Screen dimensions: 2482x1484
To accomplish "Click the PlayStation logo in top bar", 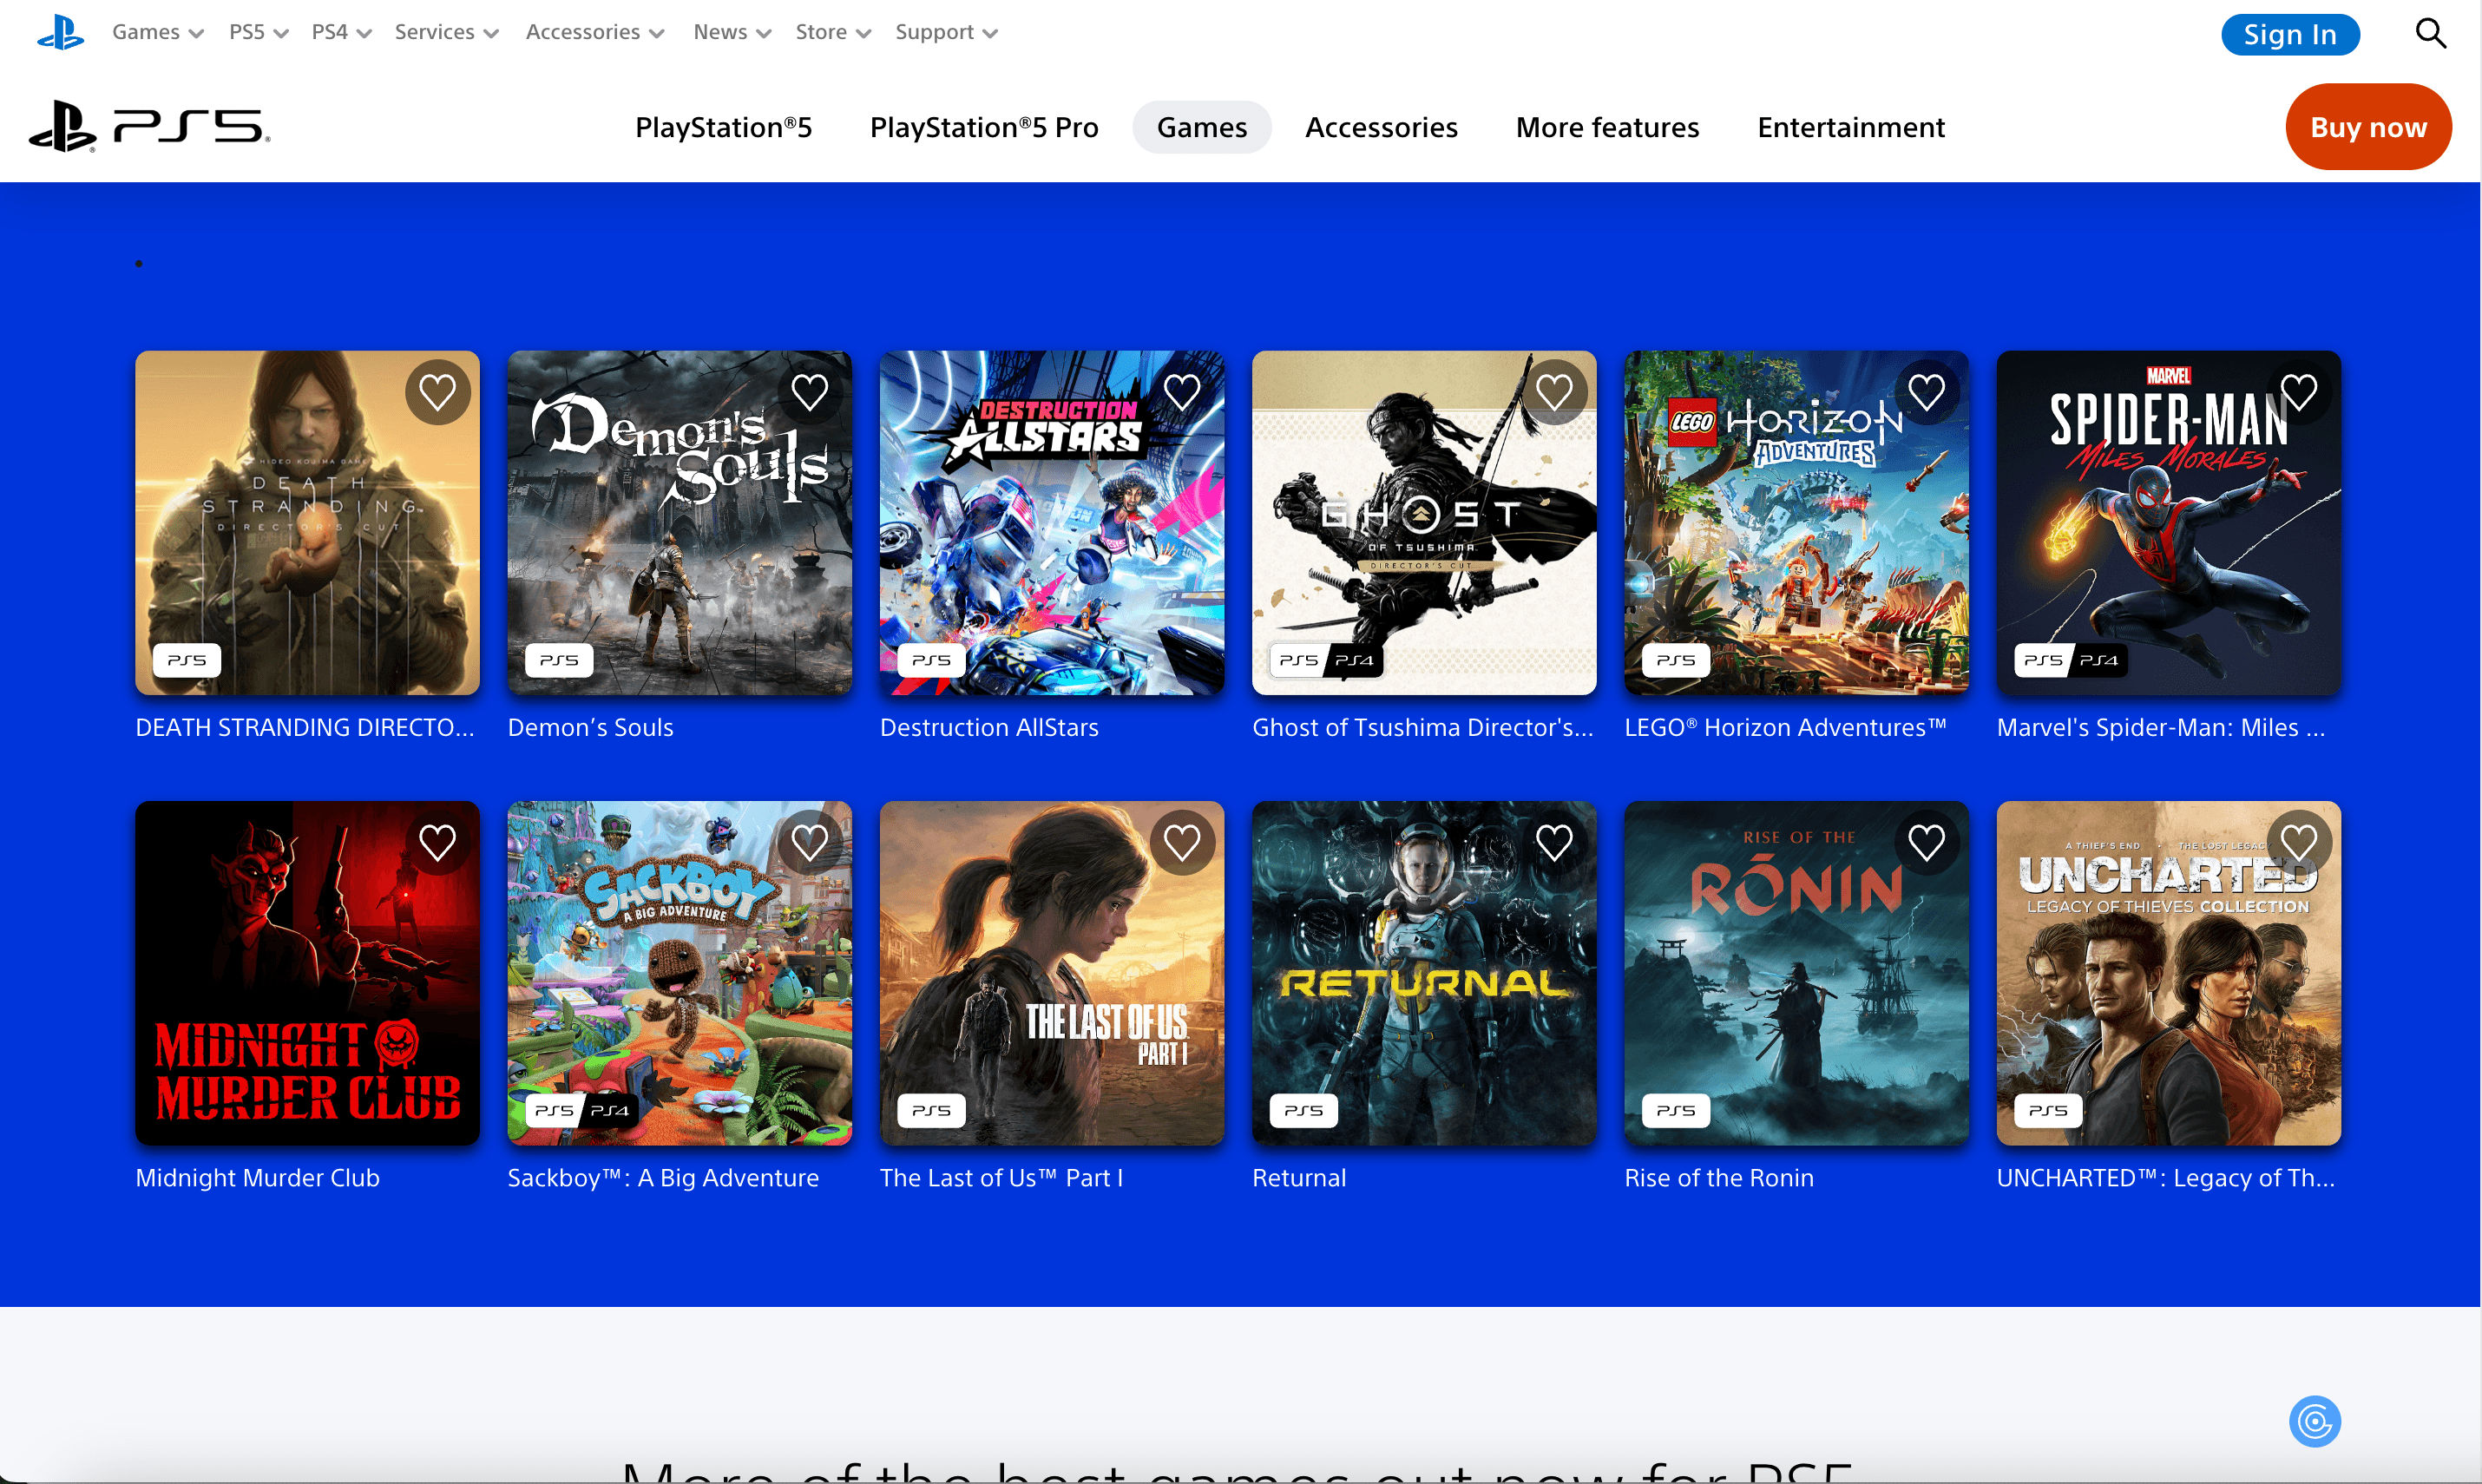I will pos(60,33).
